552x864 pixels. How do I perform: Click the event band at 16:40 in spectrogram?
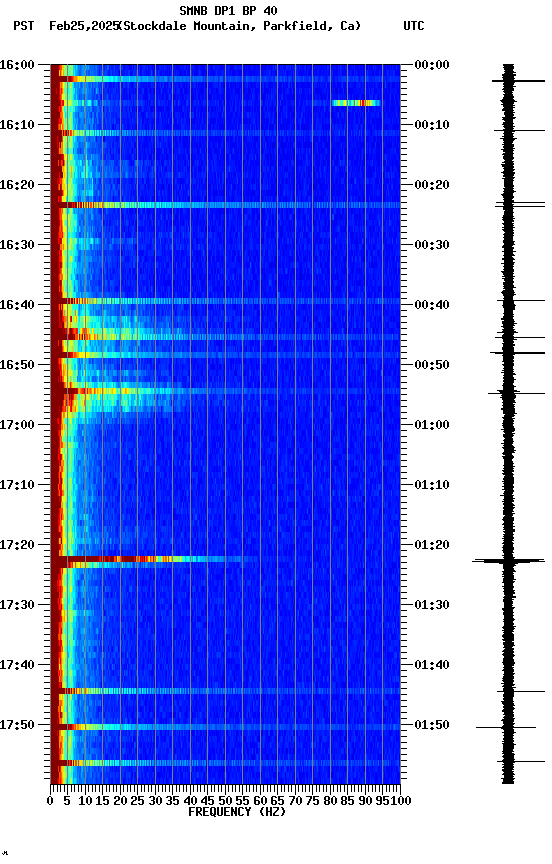[225, 301]
